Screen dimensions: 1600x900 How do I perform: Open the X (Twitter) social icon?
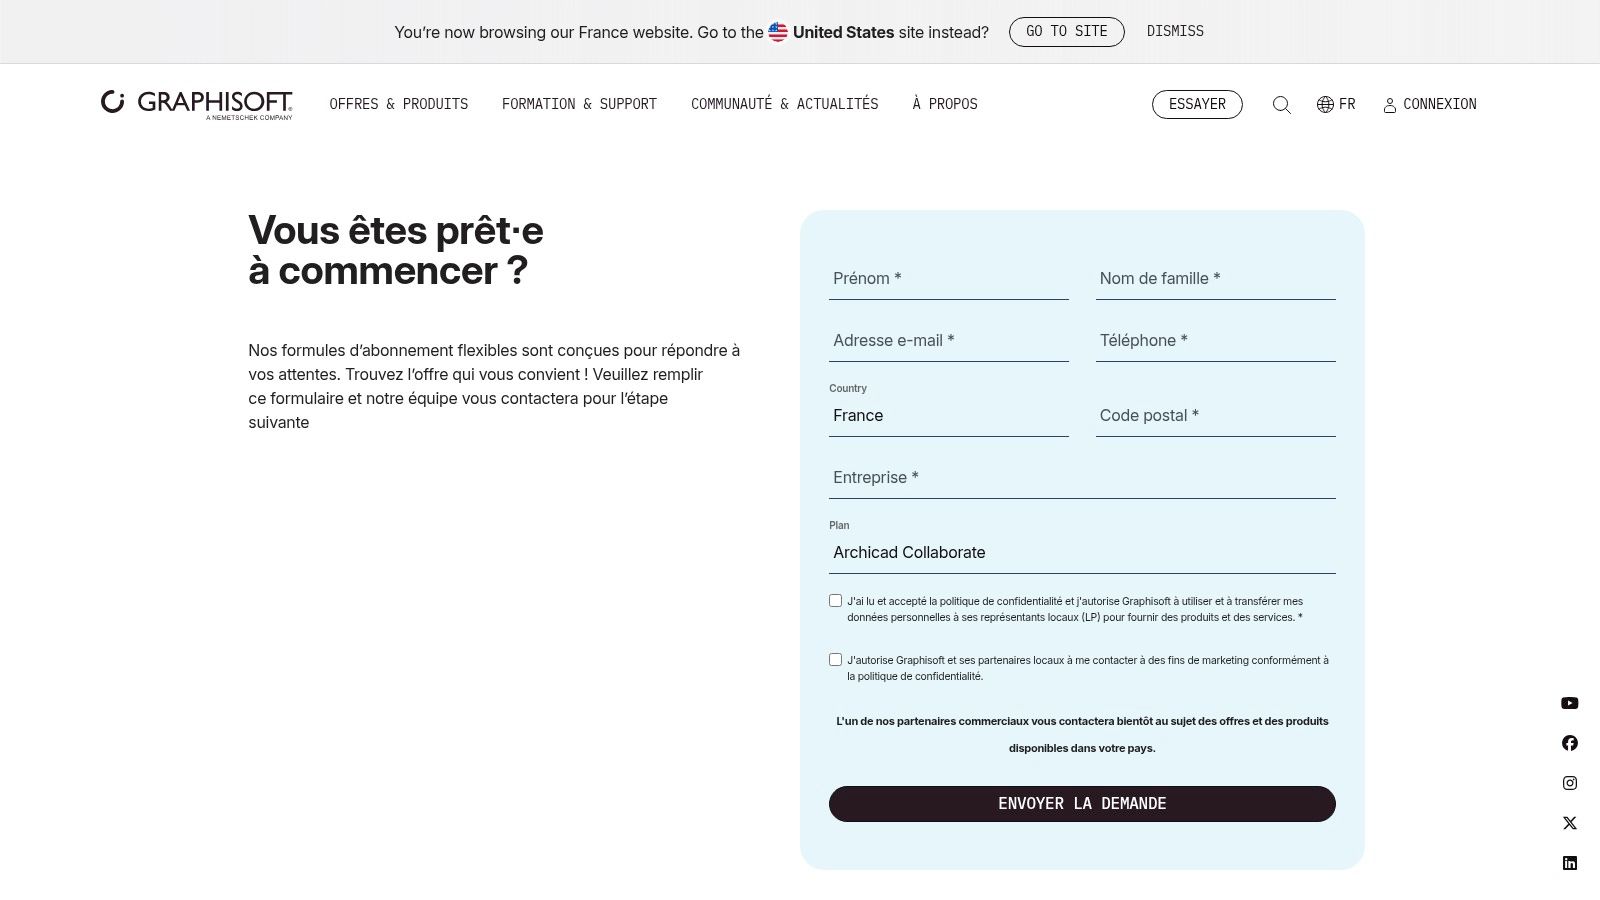coord(1570,823)
